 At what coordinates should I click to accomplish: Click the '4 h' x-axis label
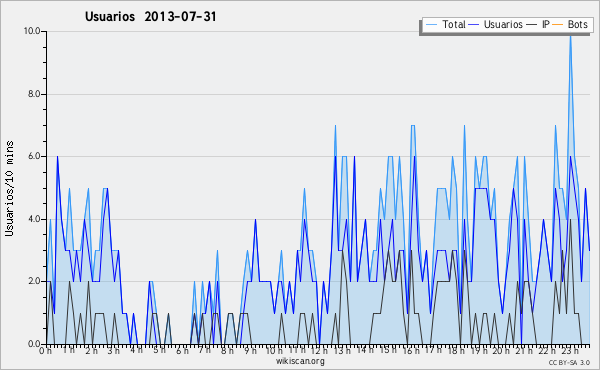[136, 350]
